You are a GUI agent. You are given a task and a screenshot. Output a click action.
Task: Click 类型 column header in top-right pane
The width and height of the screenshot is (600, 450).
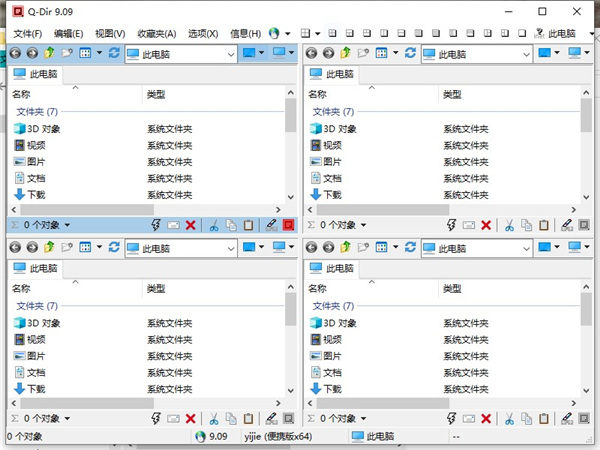tap(454, 95)
